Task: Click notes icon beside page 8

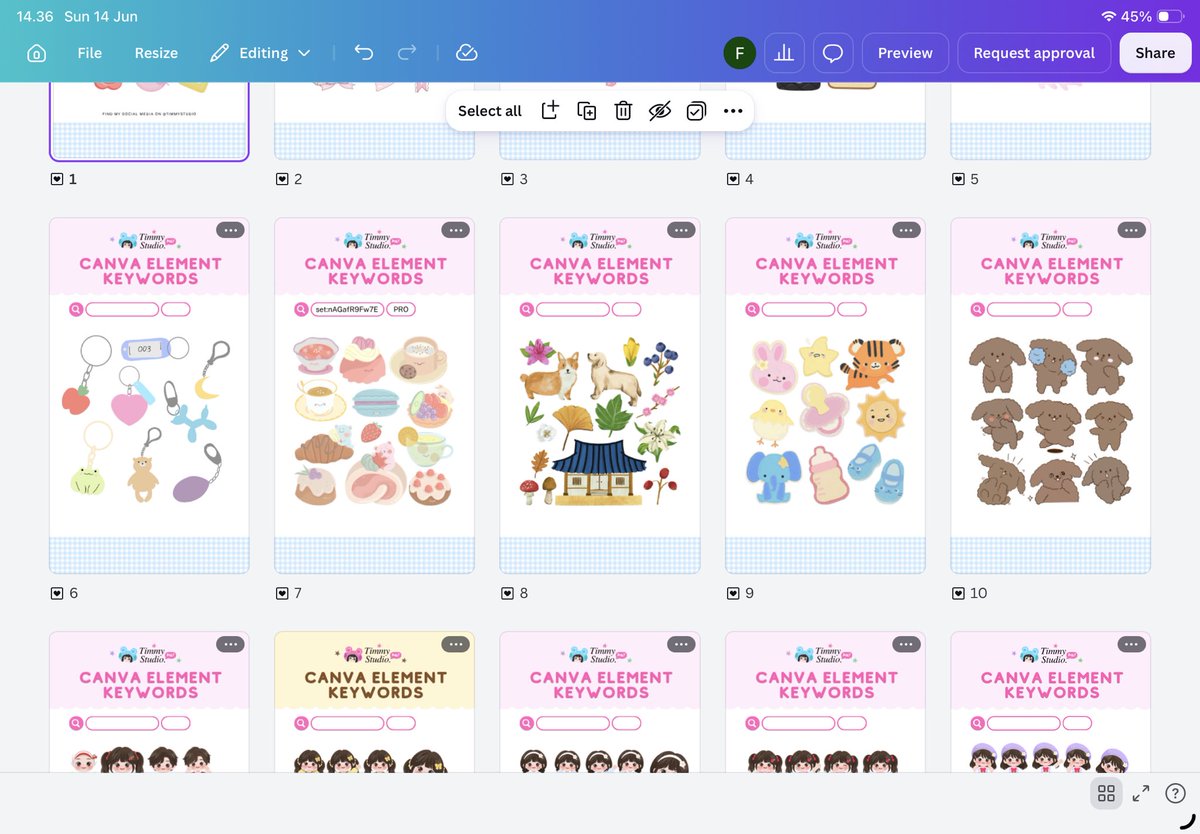Action: (508, 593)
